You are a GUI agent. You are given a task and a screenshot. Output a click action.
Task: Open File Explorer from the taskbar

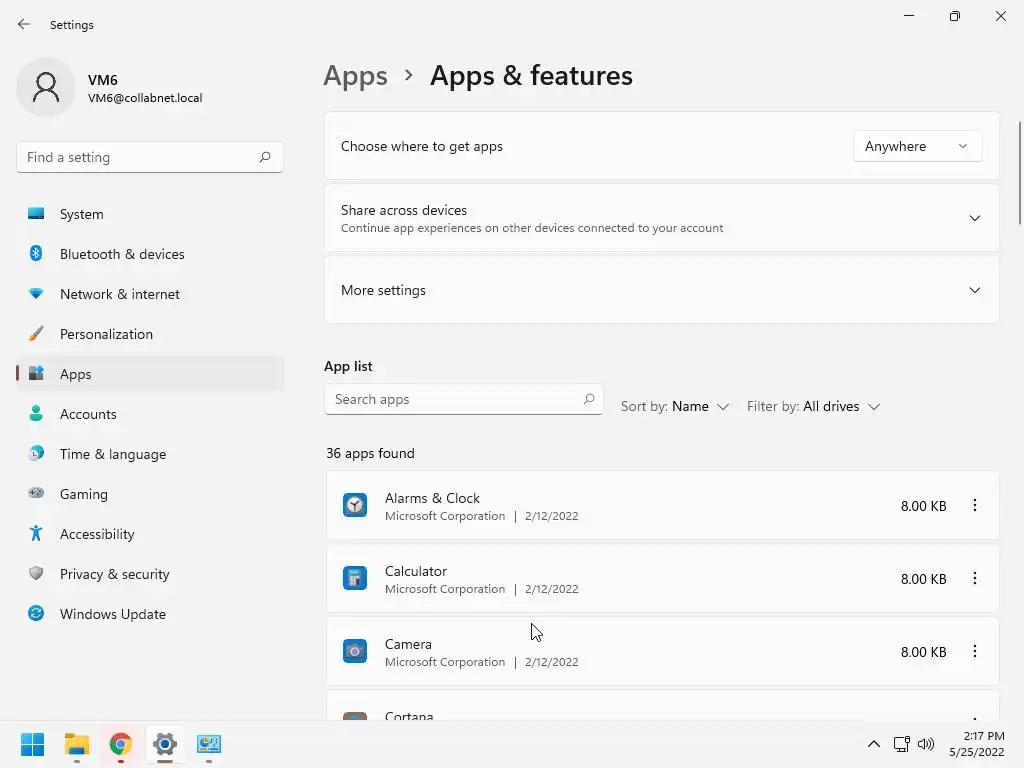click(77, 744)
